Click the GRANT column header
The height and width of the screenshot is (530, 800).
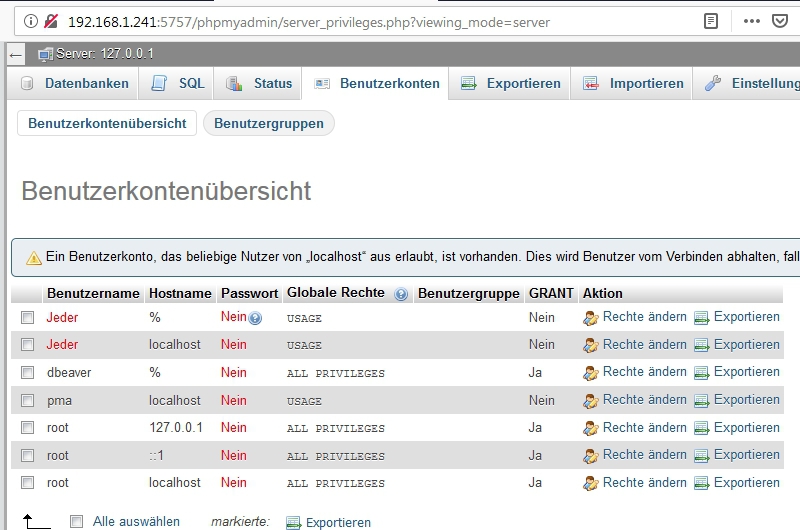tap(552, 293)
